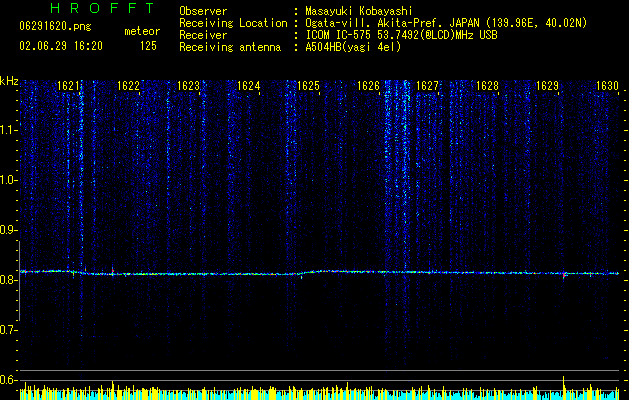This screenshot has width=629, height=400.
Task: Click the 1.1 kHz axis label
Action: [8, 130]
